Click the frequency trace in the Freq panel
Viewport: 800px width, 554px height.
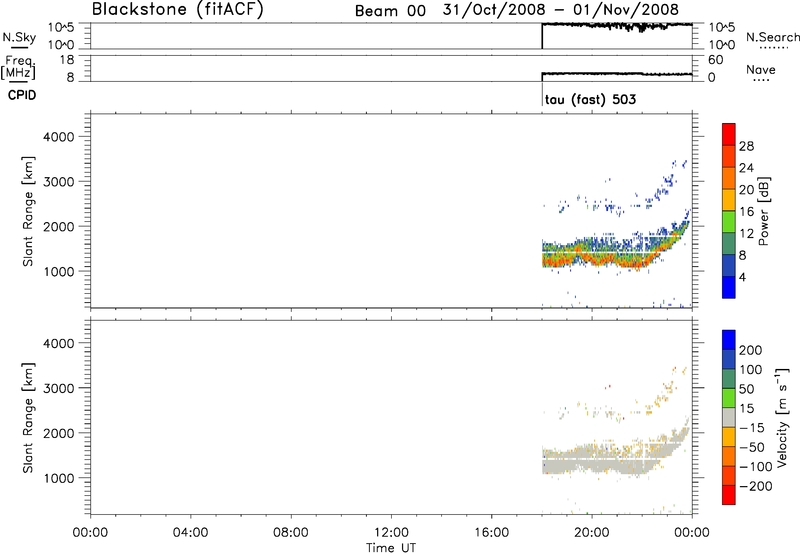pos(617,74)
